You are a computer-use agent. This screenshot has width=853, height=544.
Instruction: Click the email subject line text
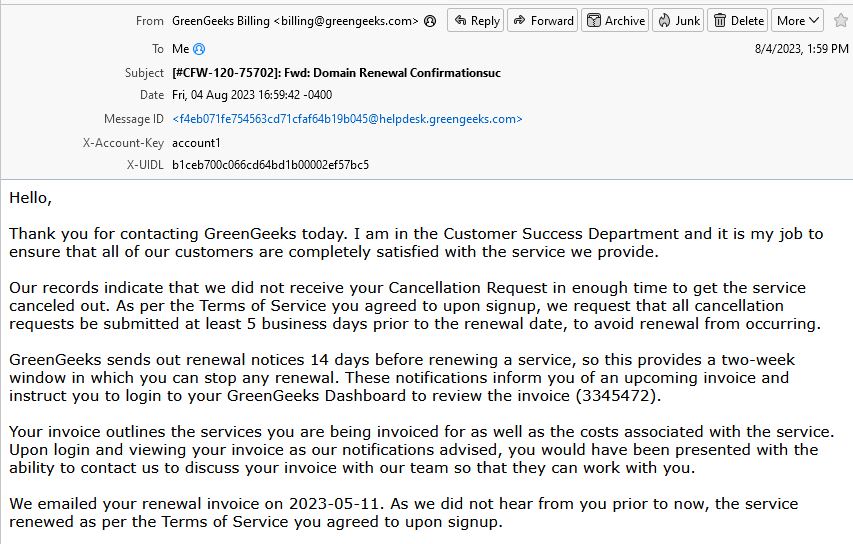click(x=336, y=73)
